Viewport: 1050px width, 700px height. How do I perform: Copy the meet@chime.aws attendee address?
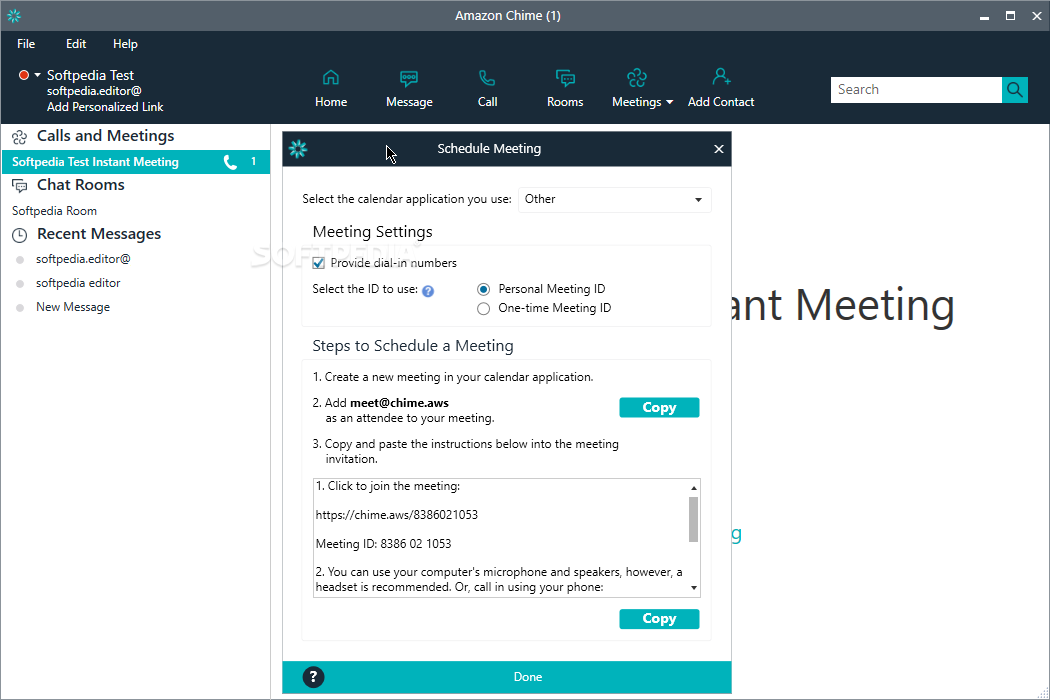(659, 407)
